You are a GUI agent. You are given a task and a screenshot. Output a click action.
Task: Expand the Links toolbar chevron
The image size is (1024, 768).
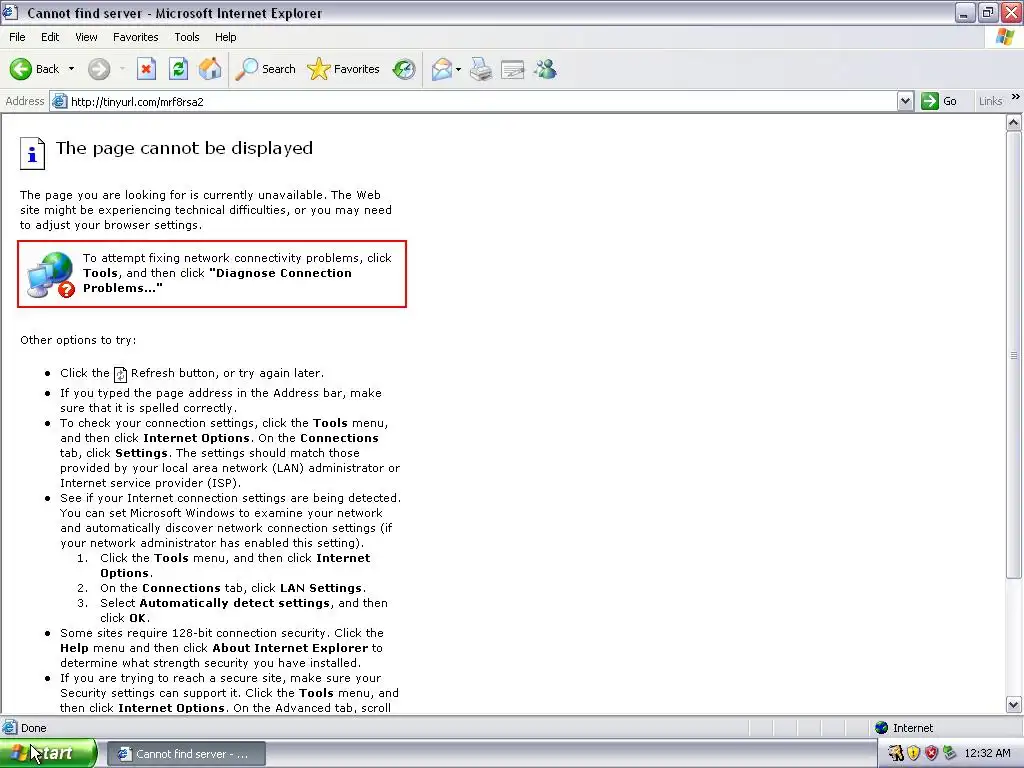(1016, 97)
